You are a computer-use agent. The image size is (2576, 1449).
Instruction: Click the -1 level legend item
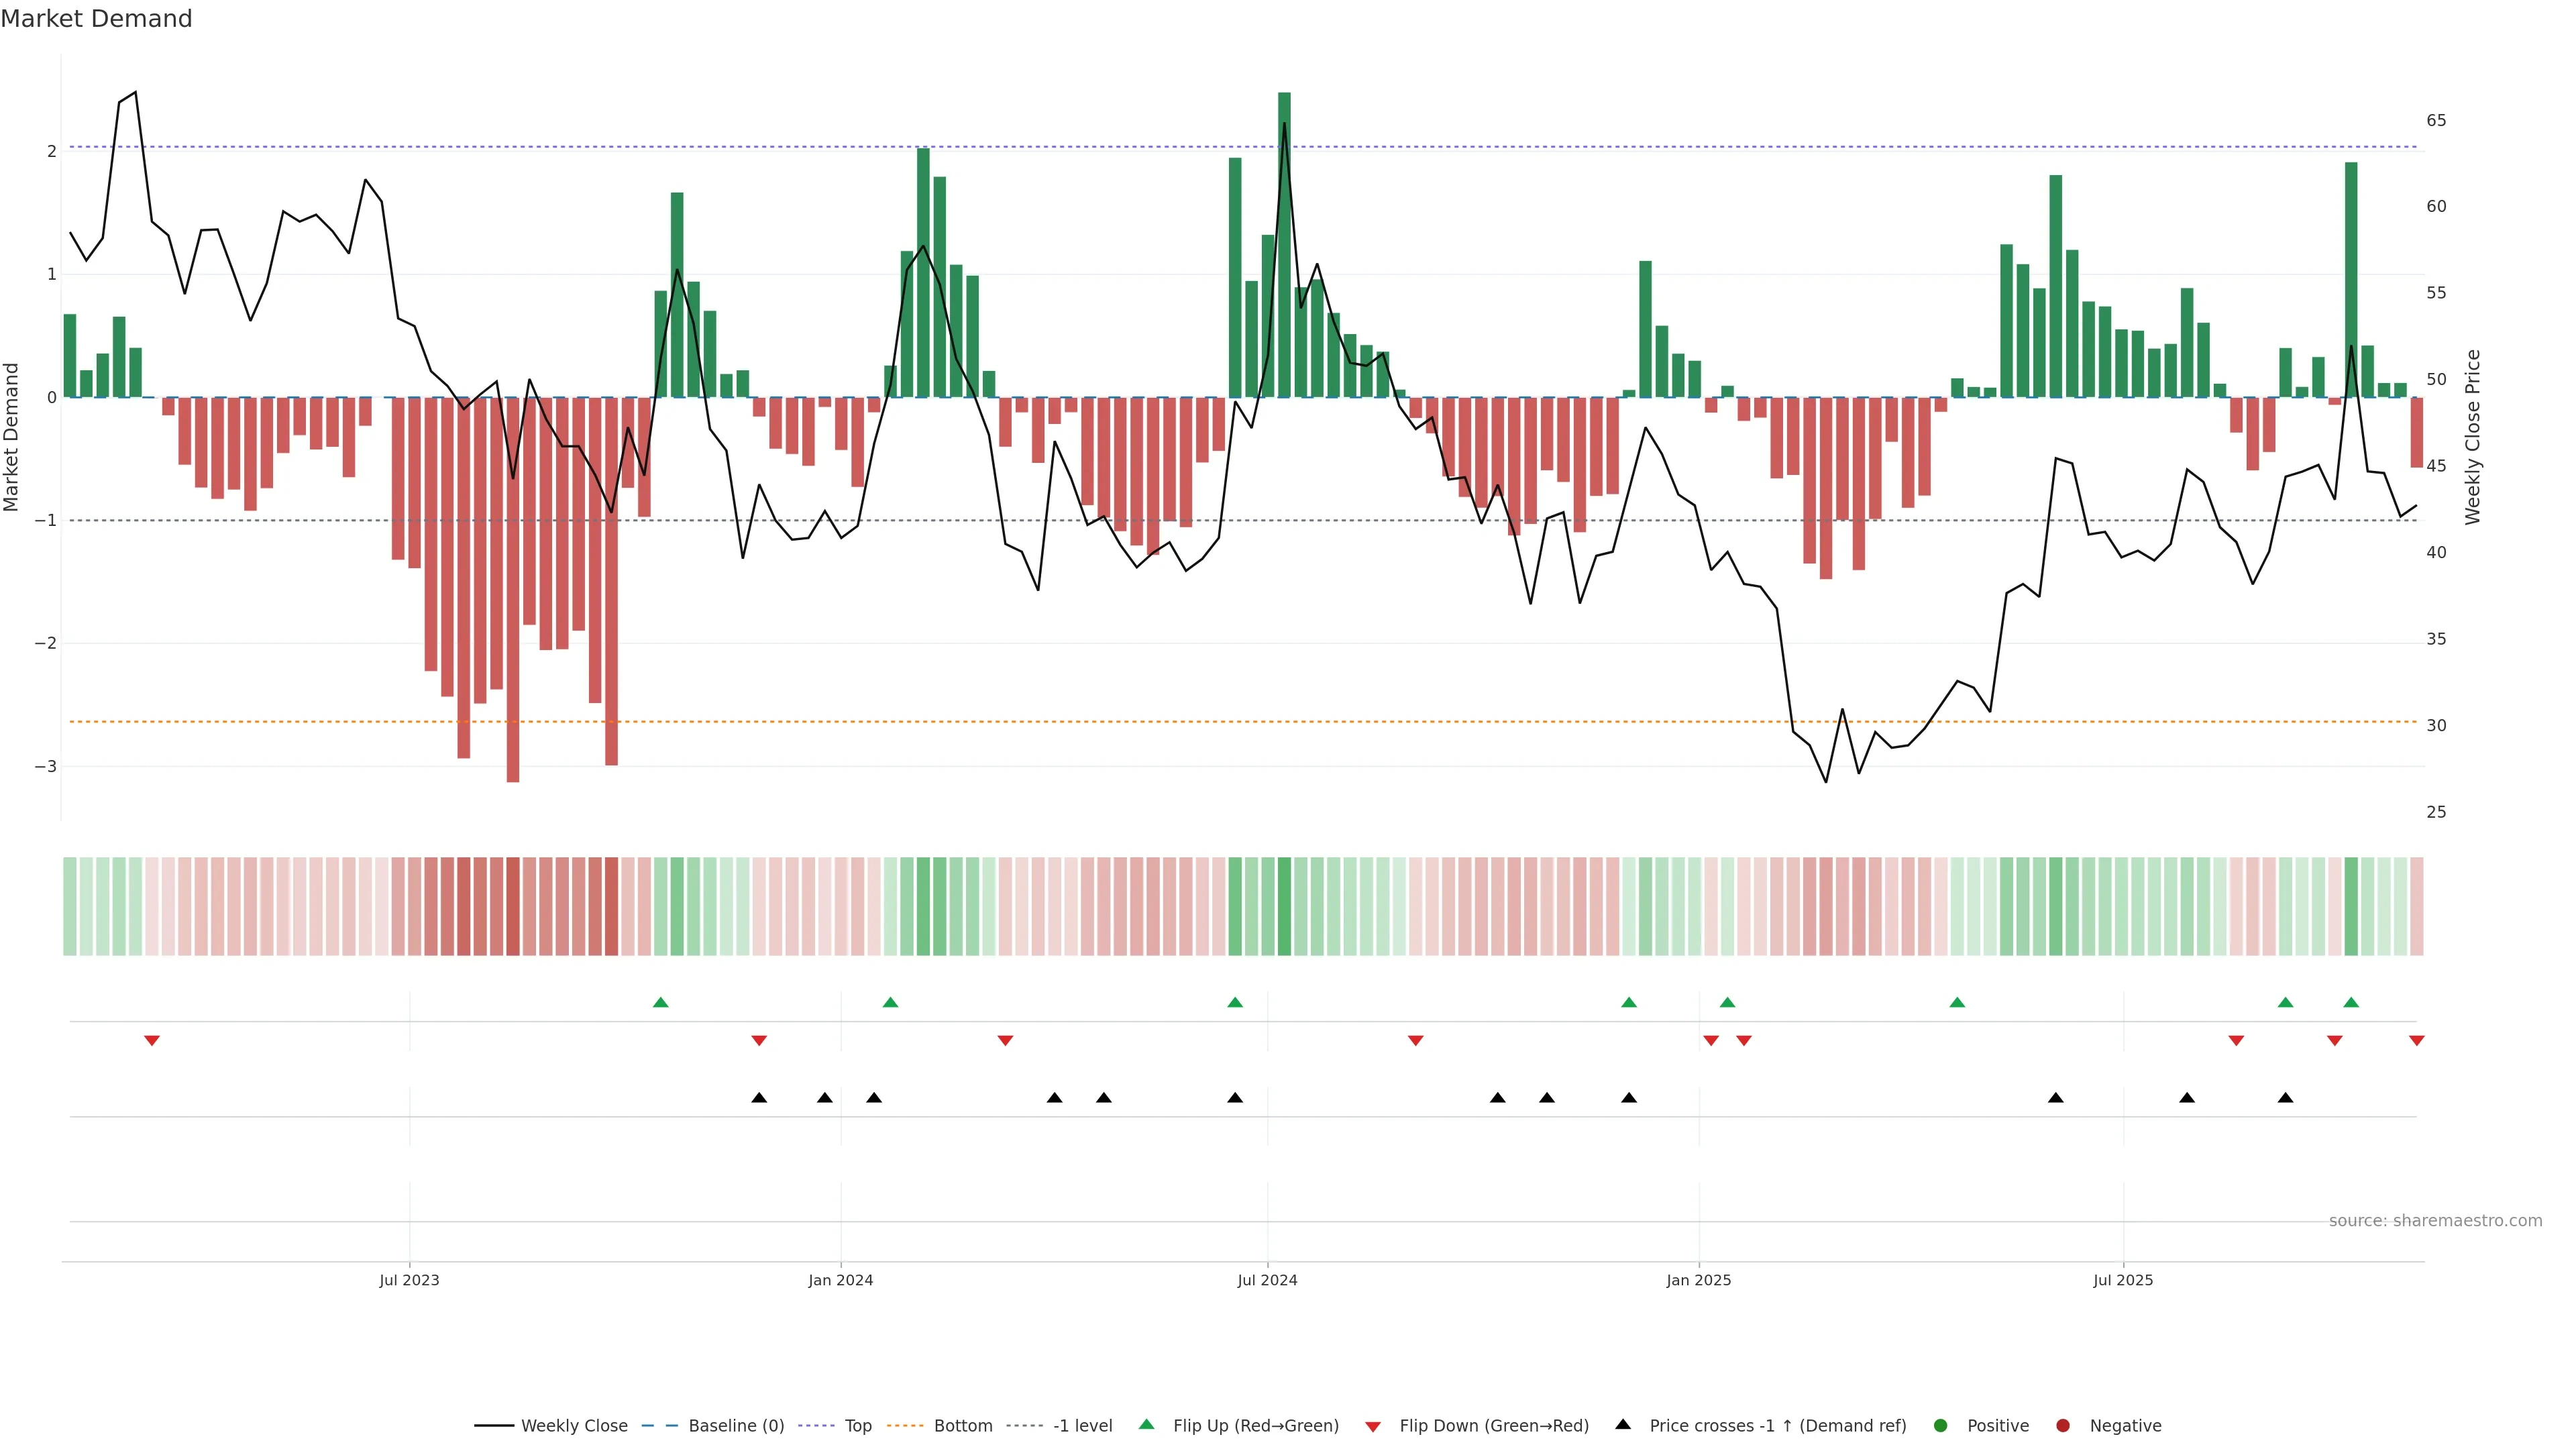(x=1082, y=1425)
